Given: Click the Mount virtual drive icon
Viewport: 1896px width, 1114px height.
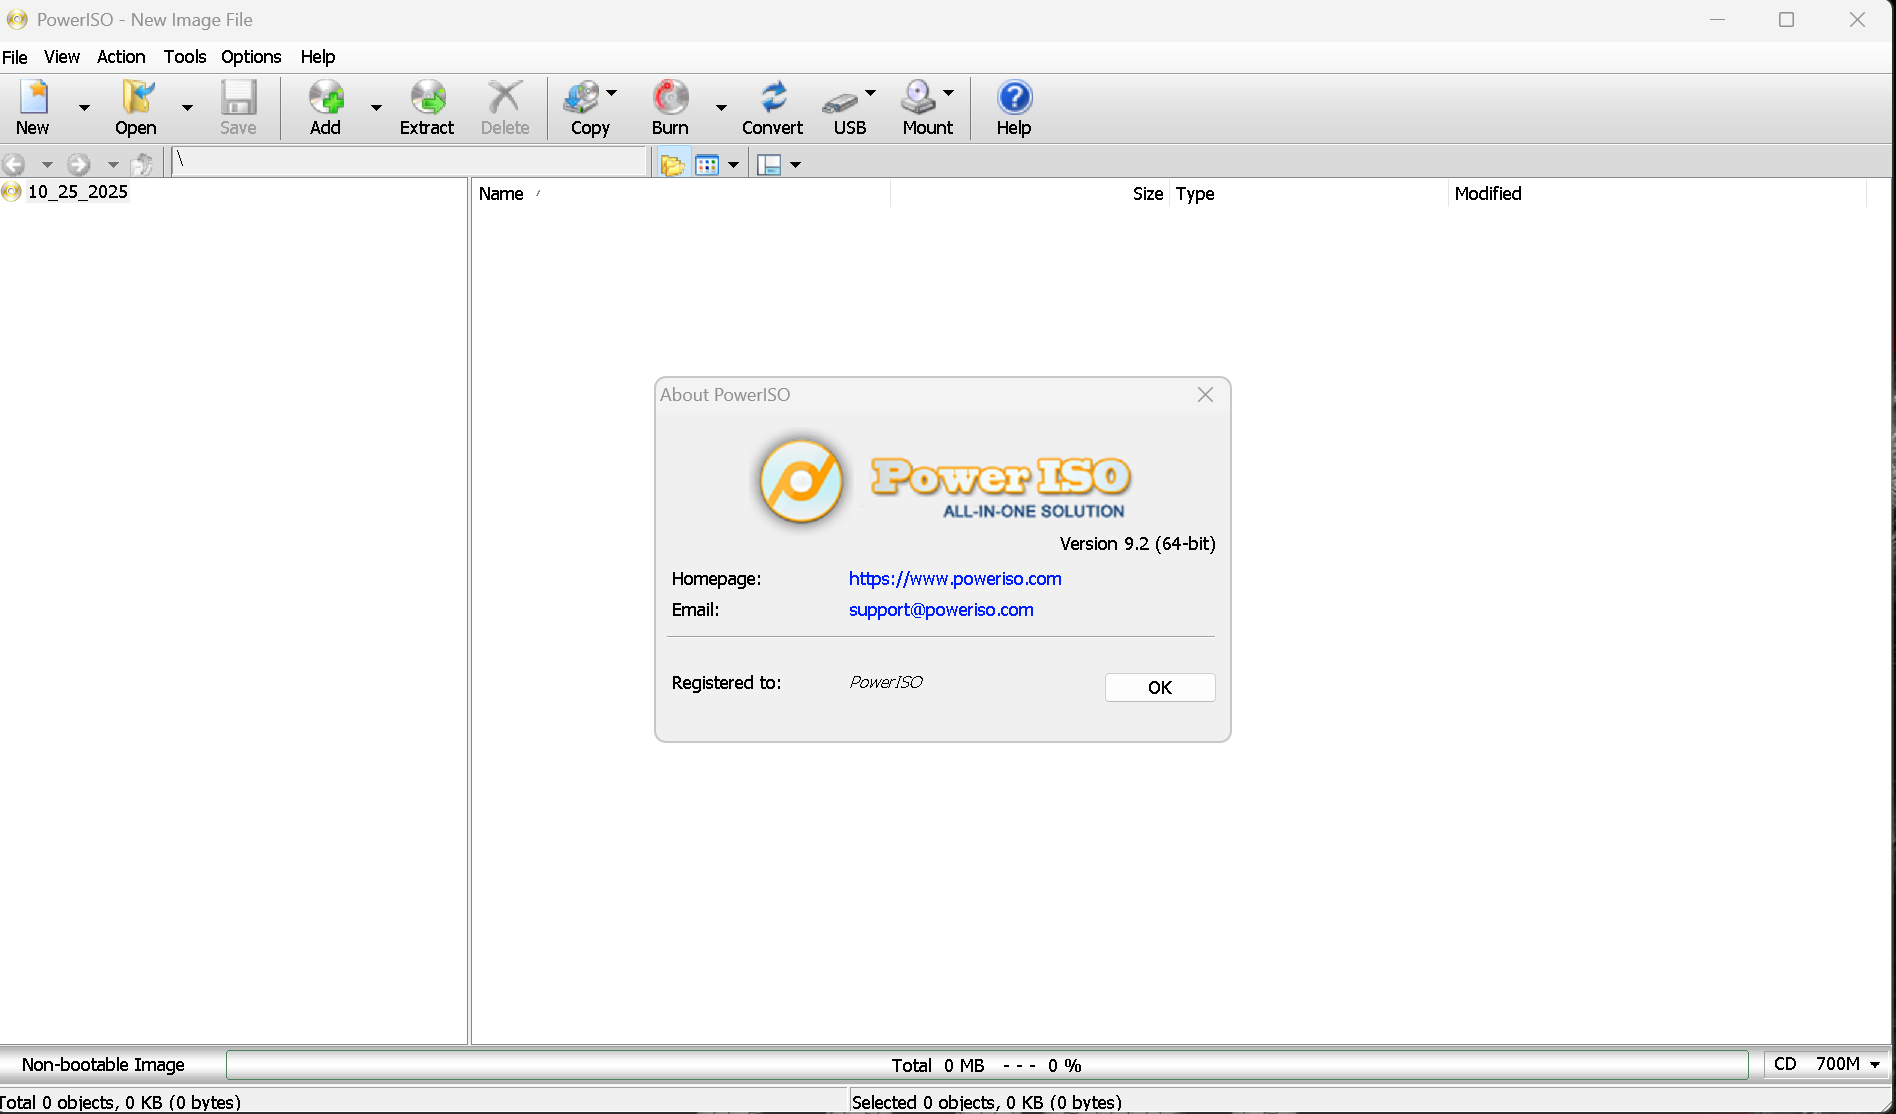Looking at the screenshot, I should pyautogui.click(x=918, y=99).
